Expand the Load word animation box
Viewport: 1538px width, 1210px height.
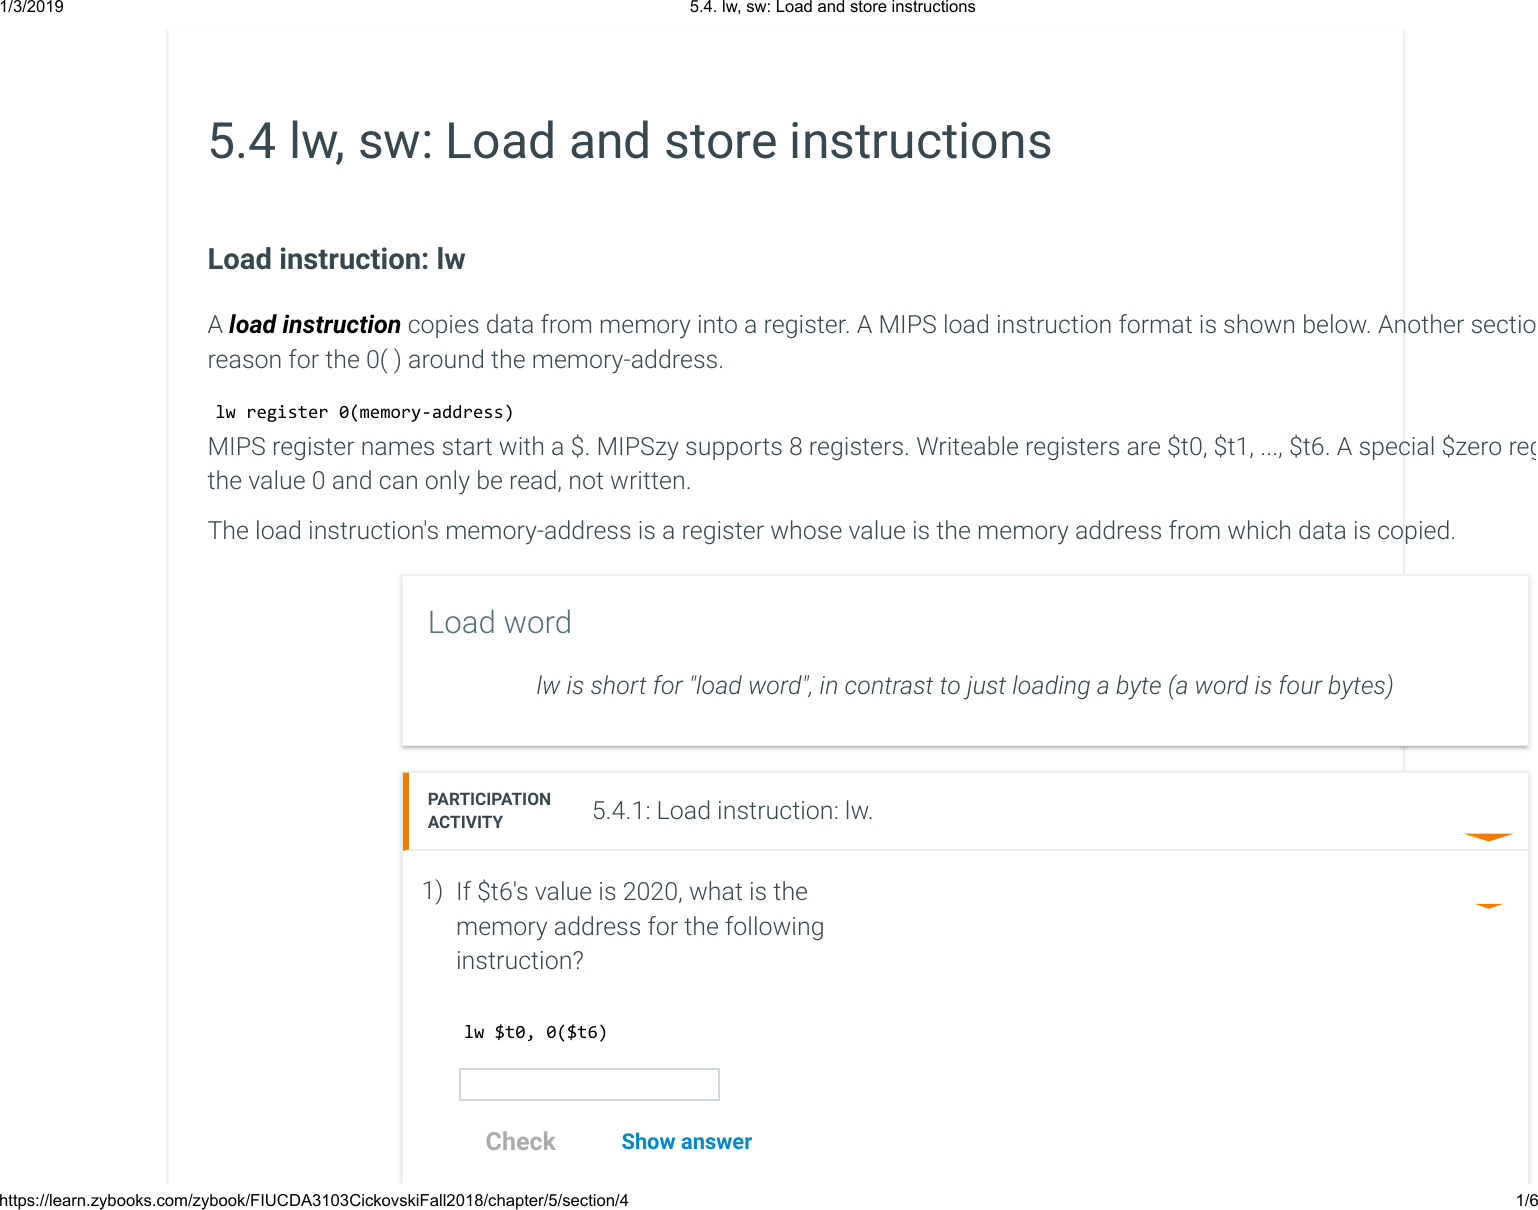coord(964,660)
